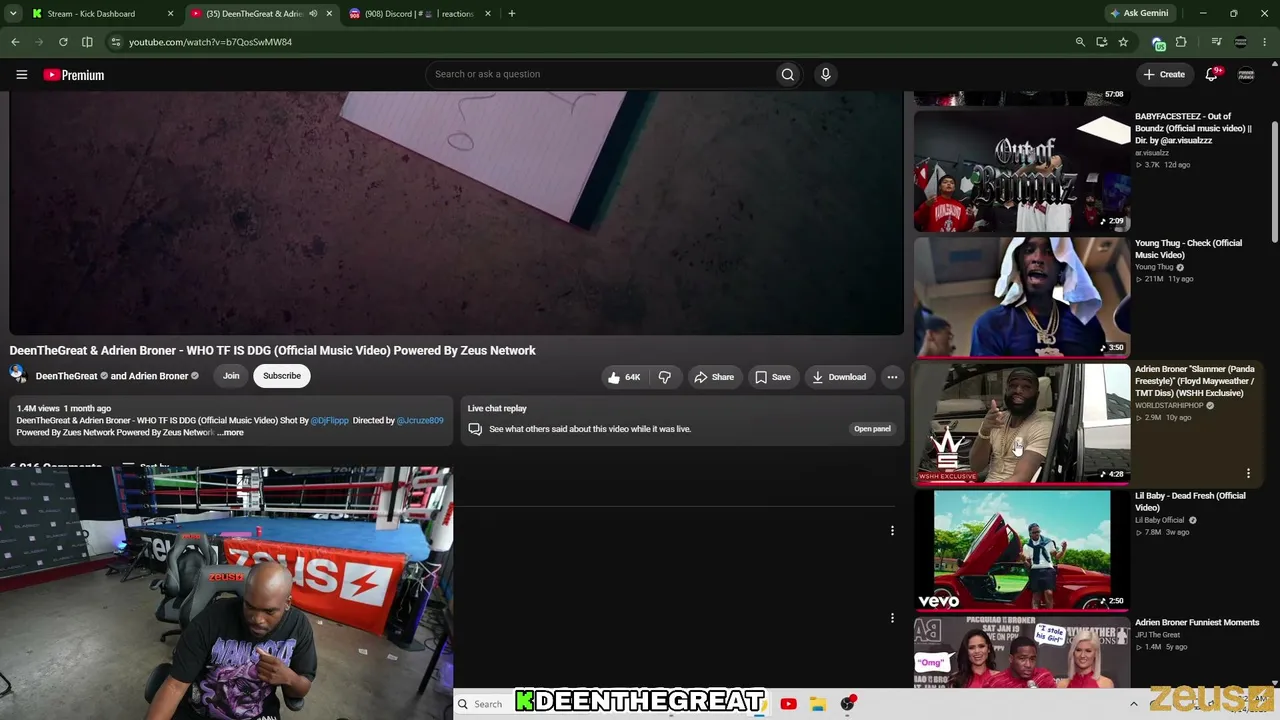The width and height of the screenshot is (1280, 720).
Task: Like the video with 64K likes
Action: pos(623,377)
